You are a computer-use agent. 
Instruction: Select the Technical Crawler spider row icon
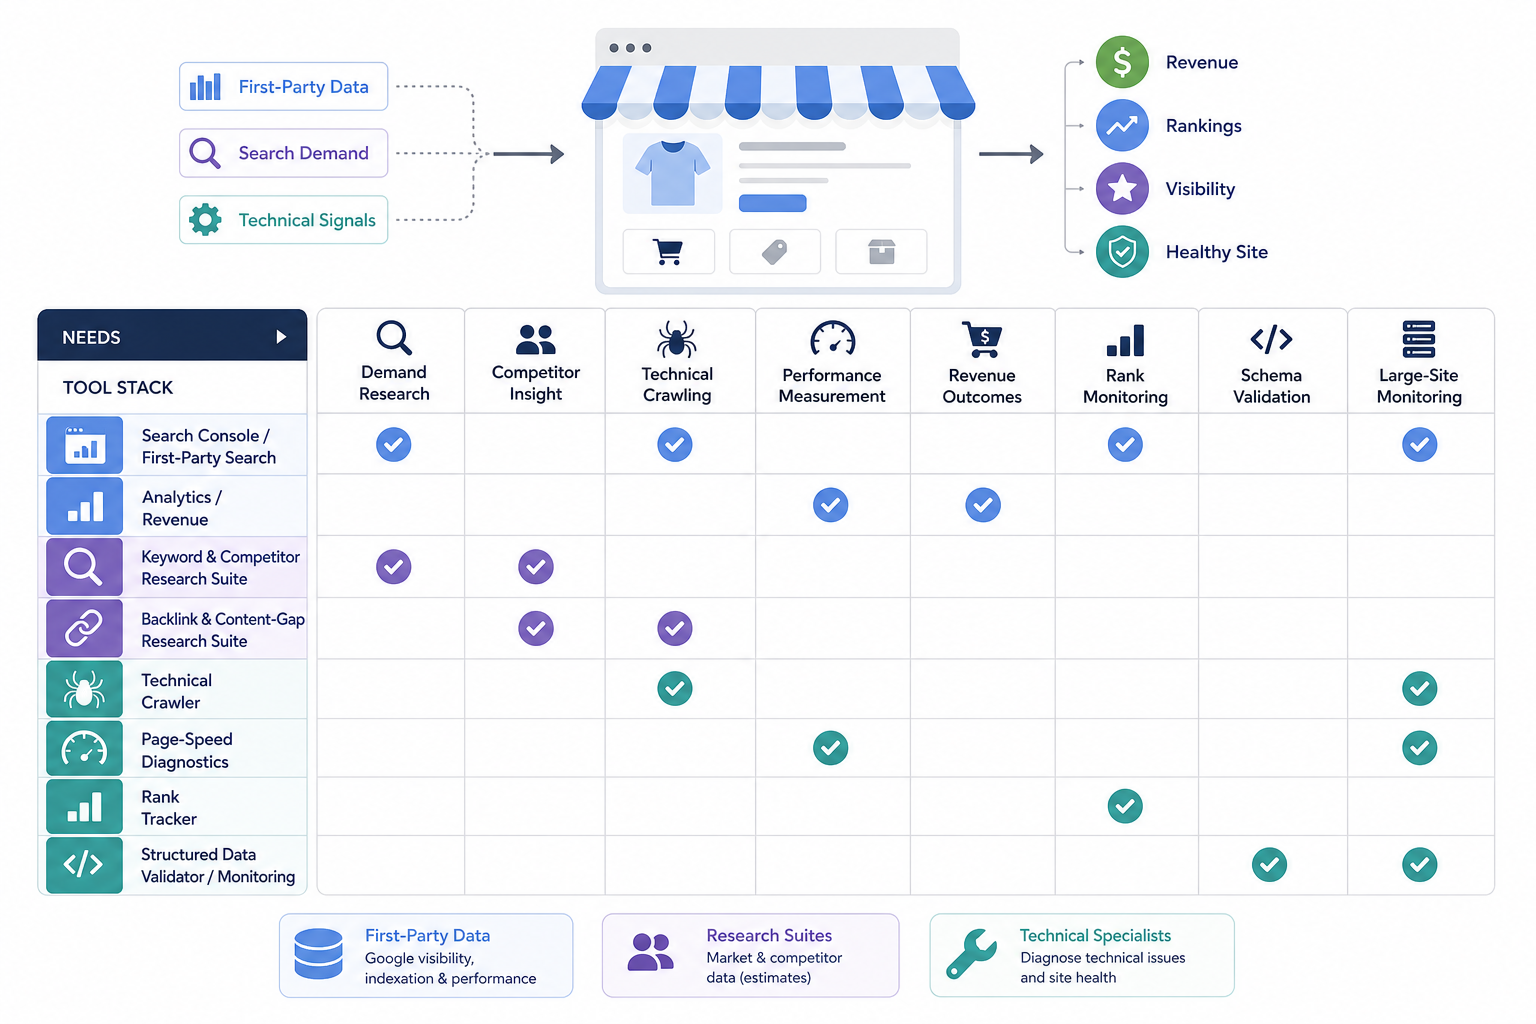pyautogui.click(x=85, y=689)
